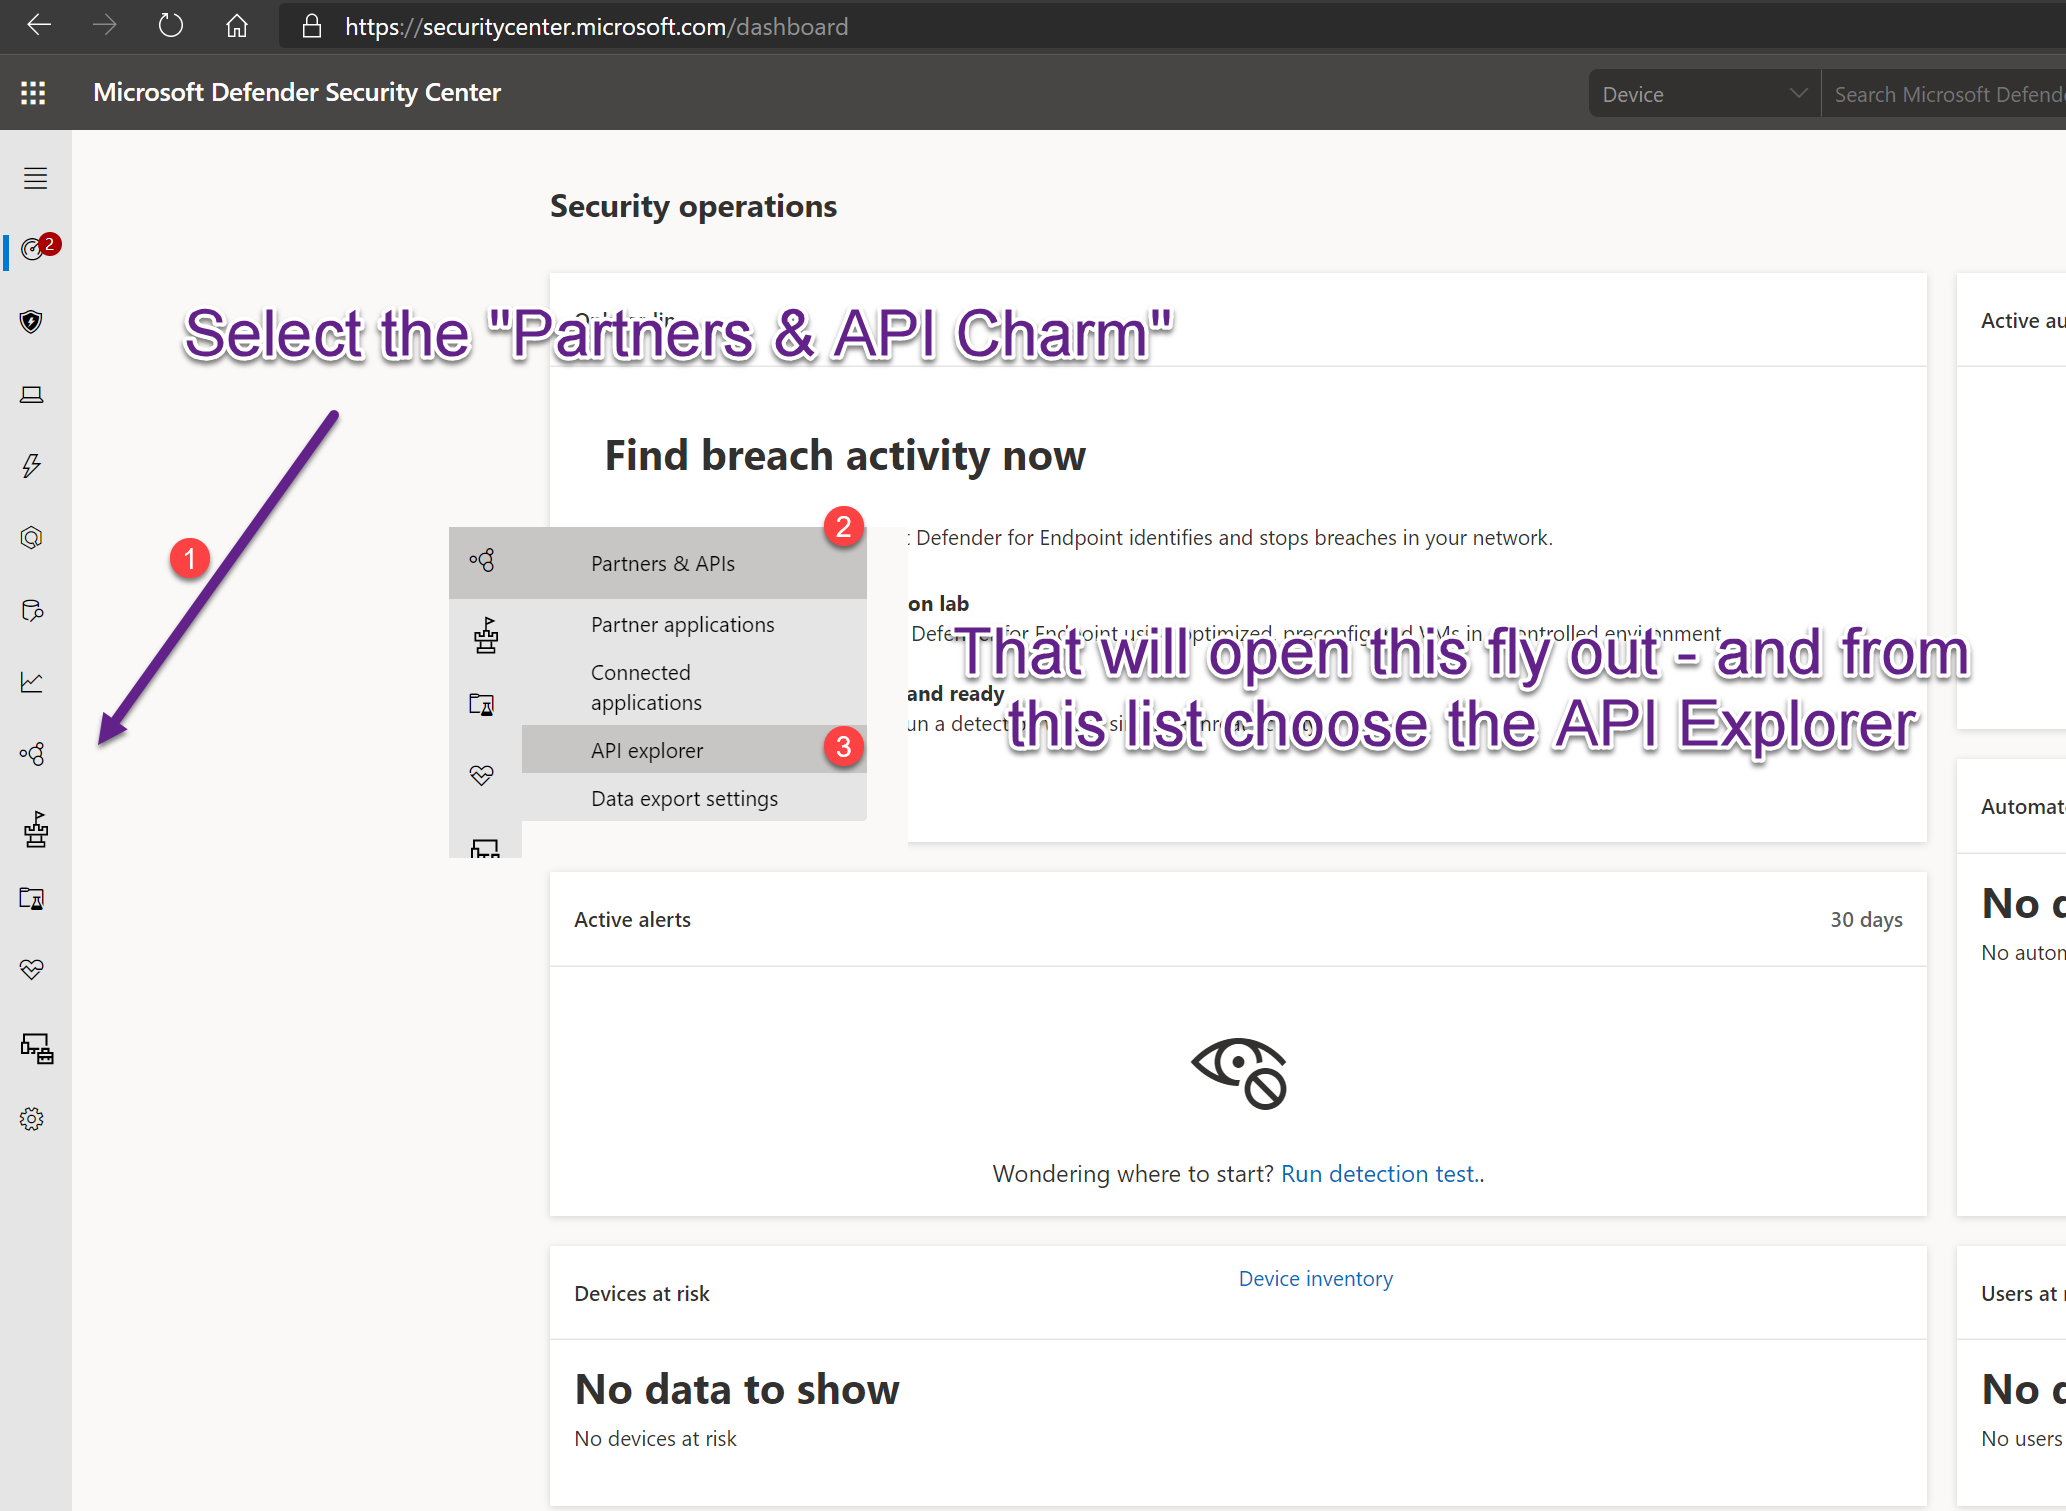The width and height of the screenshot is (2066, 1511).
Task: Select Data export settings menu entry
Action: [684, 798]
